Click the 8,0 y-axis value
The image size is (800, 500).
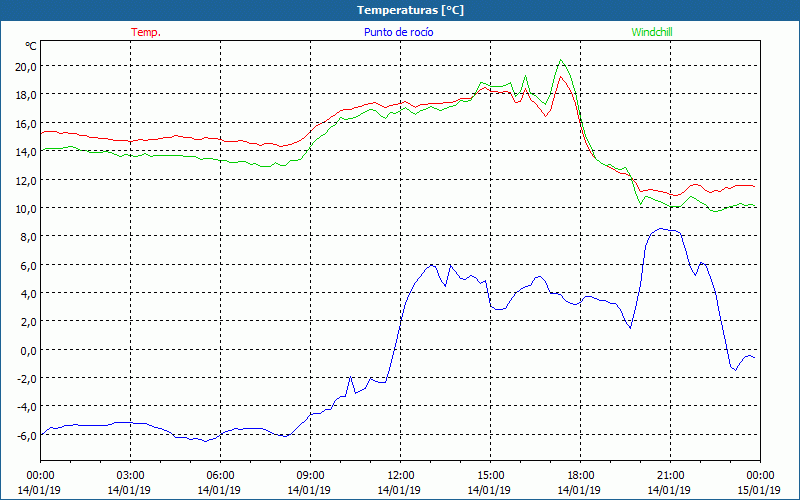(28, 237)
